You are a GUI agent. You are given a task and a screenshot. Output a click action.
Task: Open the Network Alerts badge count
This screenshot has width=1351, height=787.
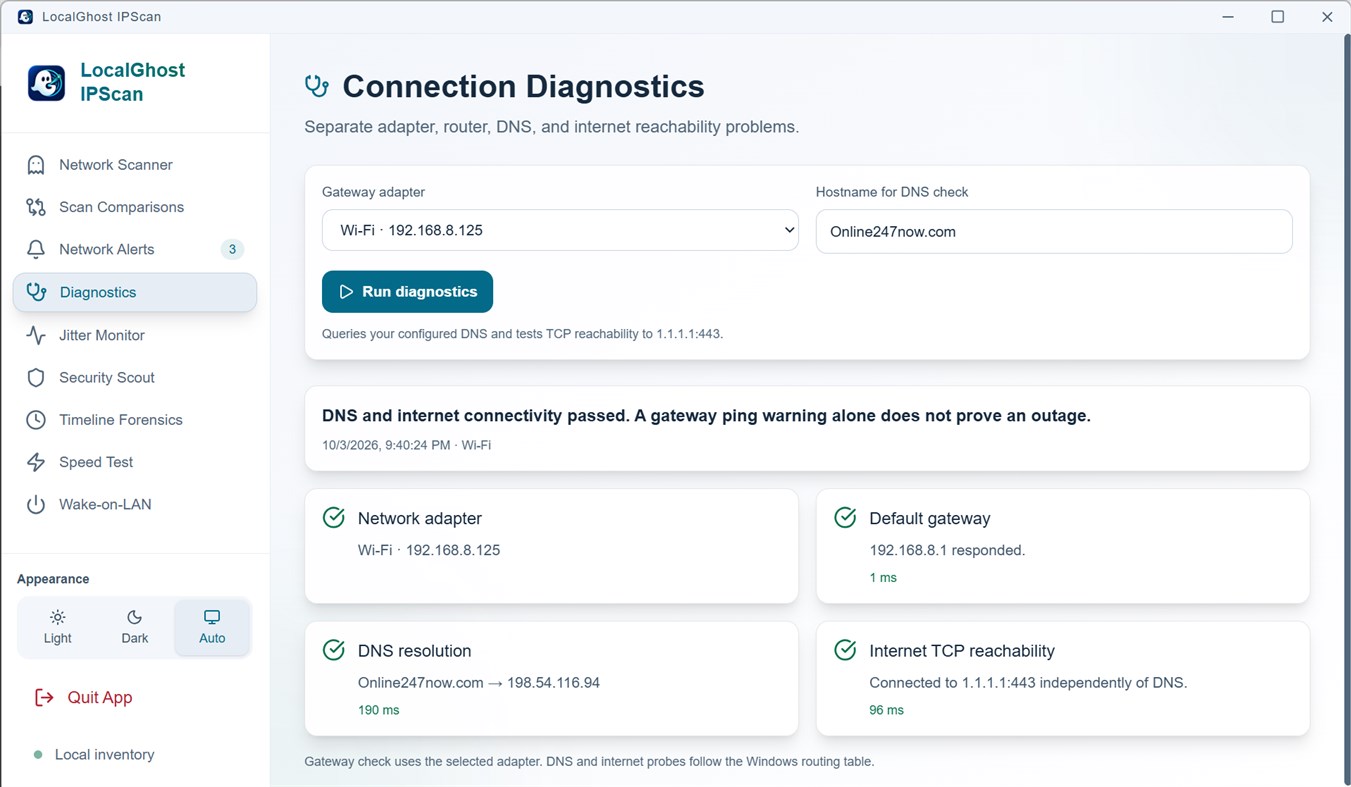pos(232,249)
